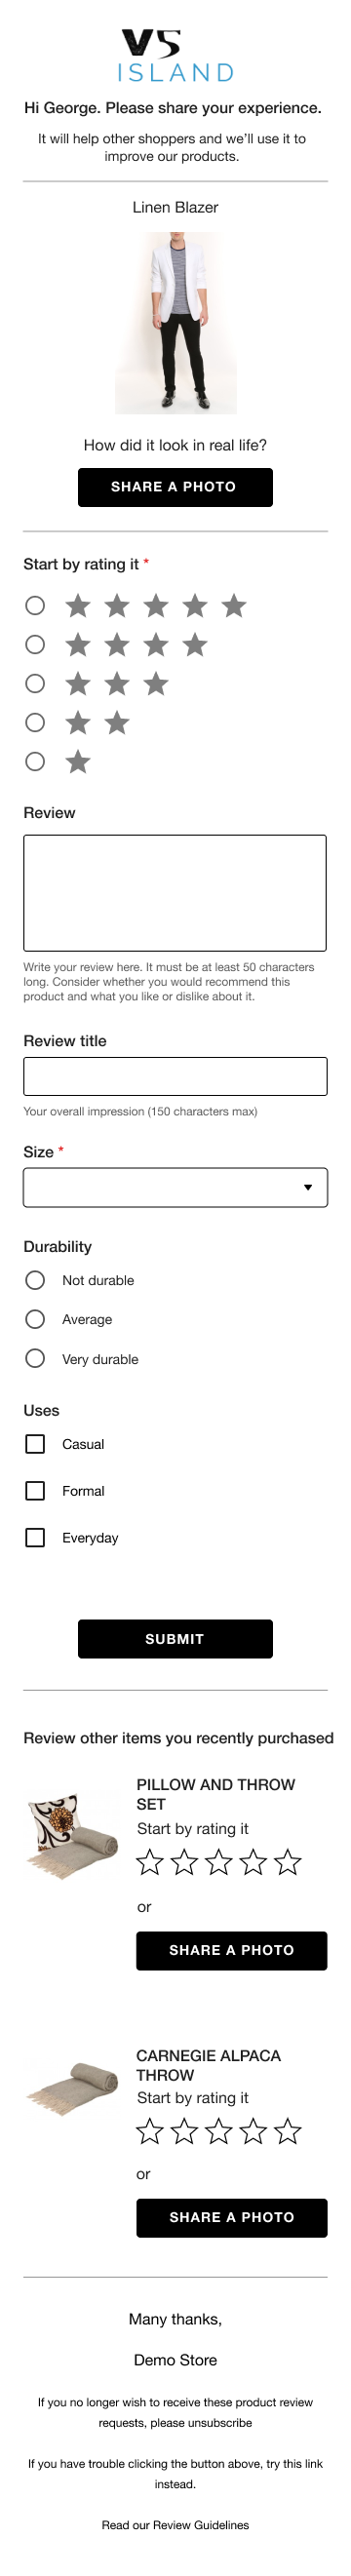Rate Carnegie Alpaca Throw three stars
Viewport: 351px width, 2576px height.
point(219,2130)
